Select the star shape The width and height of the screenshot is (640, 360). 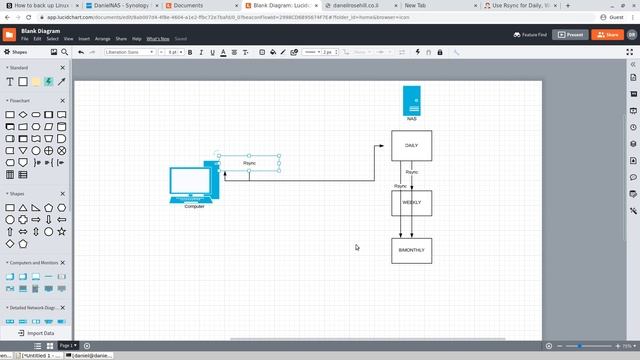tap(61, 232)
